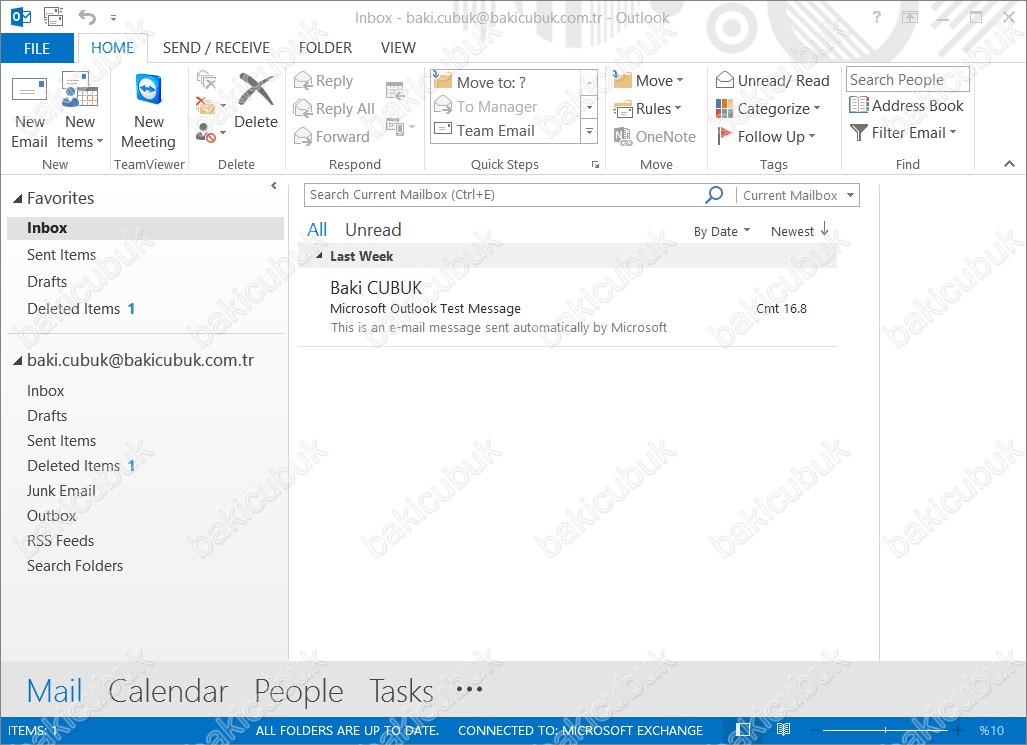Reply with a Meeting icon
1027x745 pixels.
pos(395,90)
